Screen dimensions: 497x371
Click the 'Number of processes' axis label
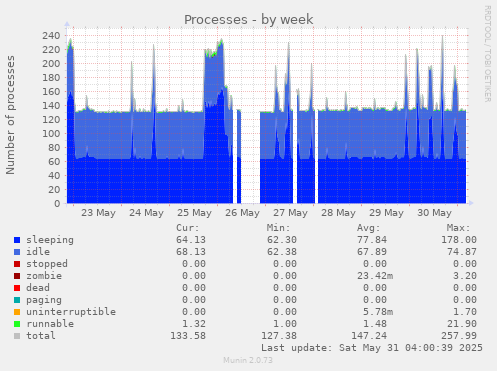(11, 115)
